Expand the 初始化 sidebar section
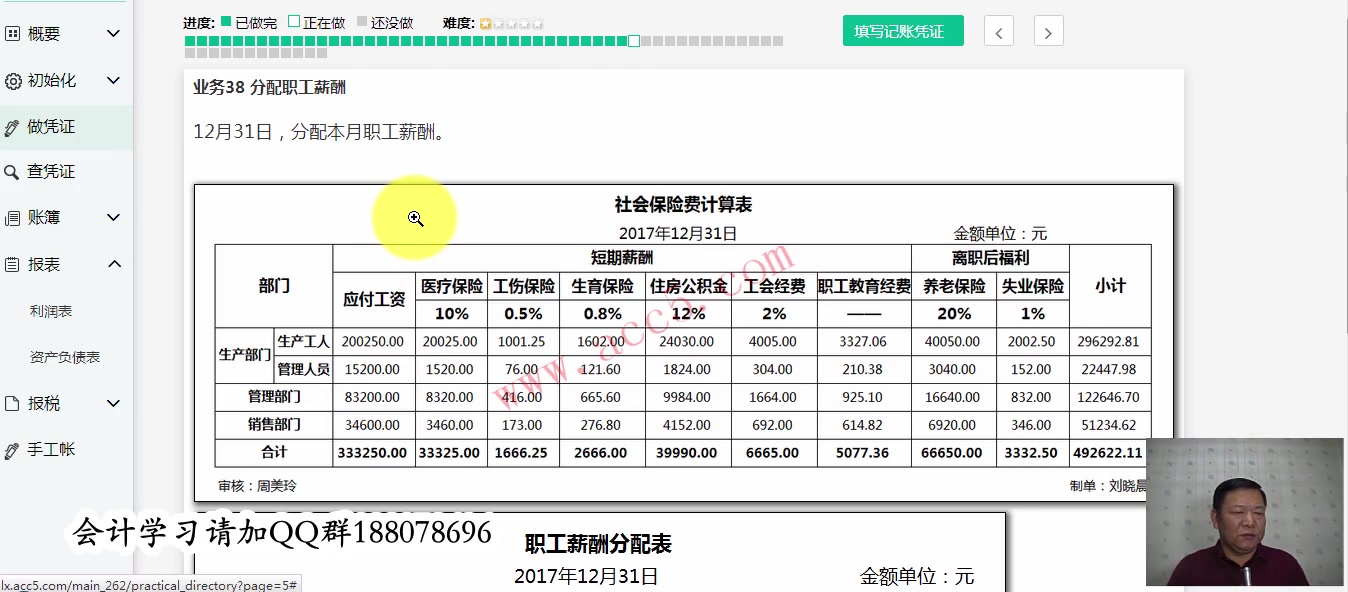1348x592 pixels. click(113, 80)
